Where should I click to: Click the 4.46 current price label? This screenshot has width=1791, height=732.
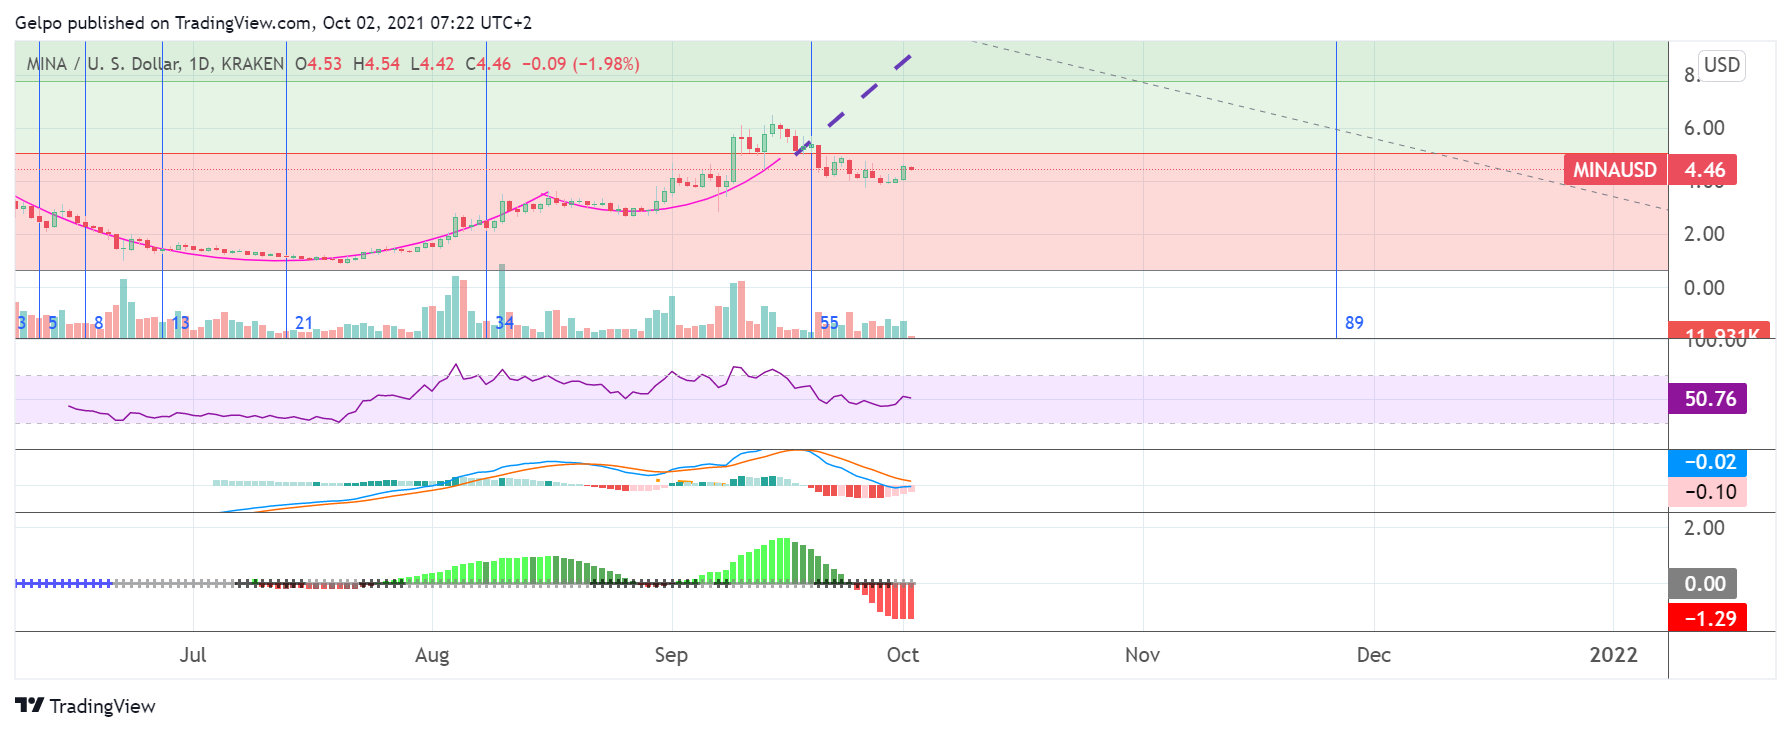click(x=1704, y=170)
